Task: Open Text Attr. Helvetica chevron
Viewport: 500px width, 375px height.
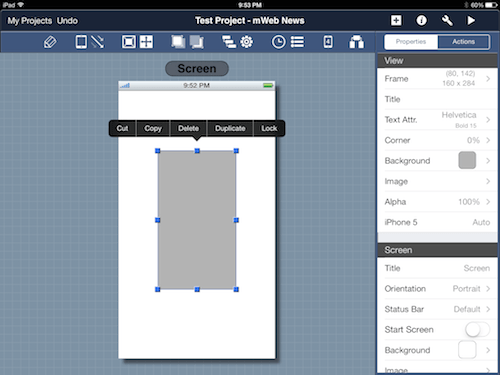Action: pos(488,120)
